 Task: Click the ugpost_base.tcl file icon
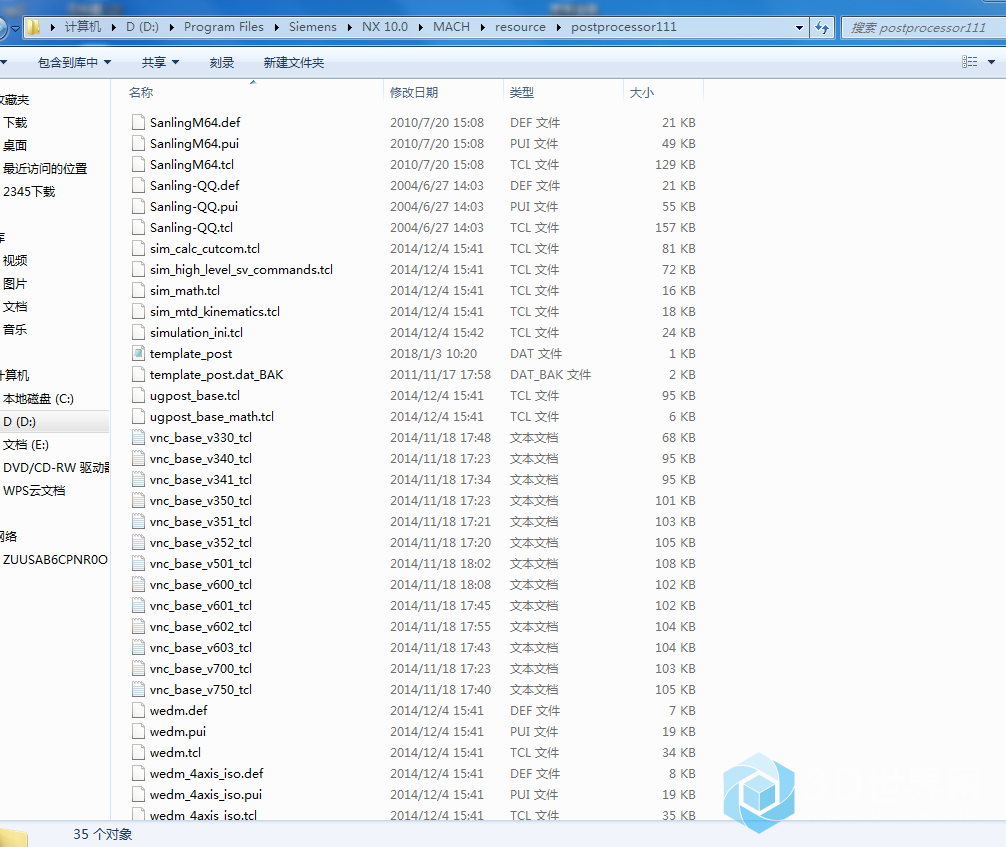point(138,395)
